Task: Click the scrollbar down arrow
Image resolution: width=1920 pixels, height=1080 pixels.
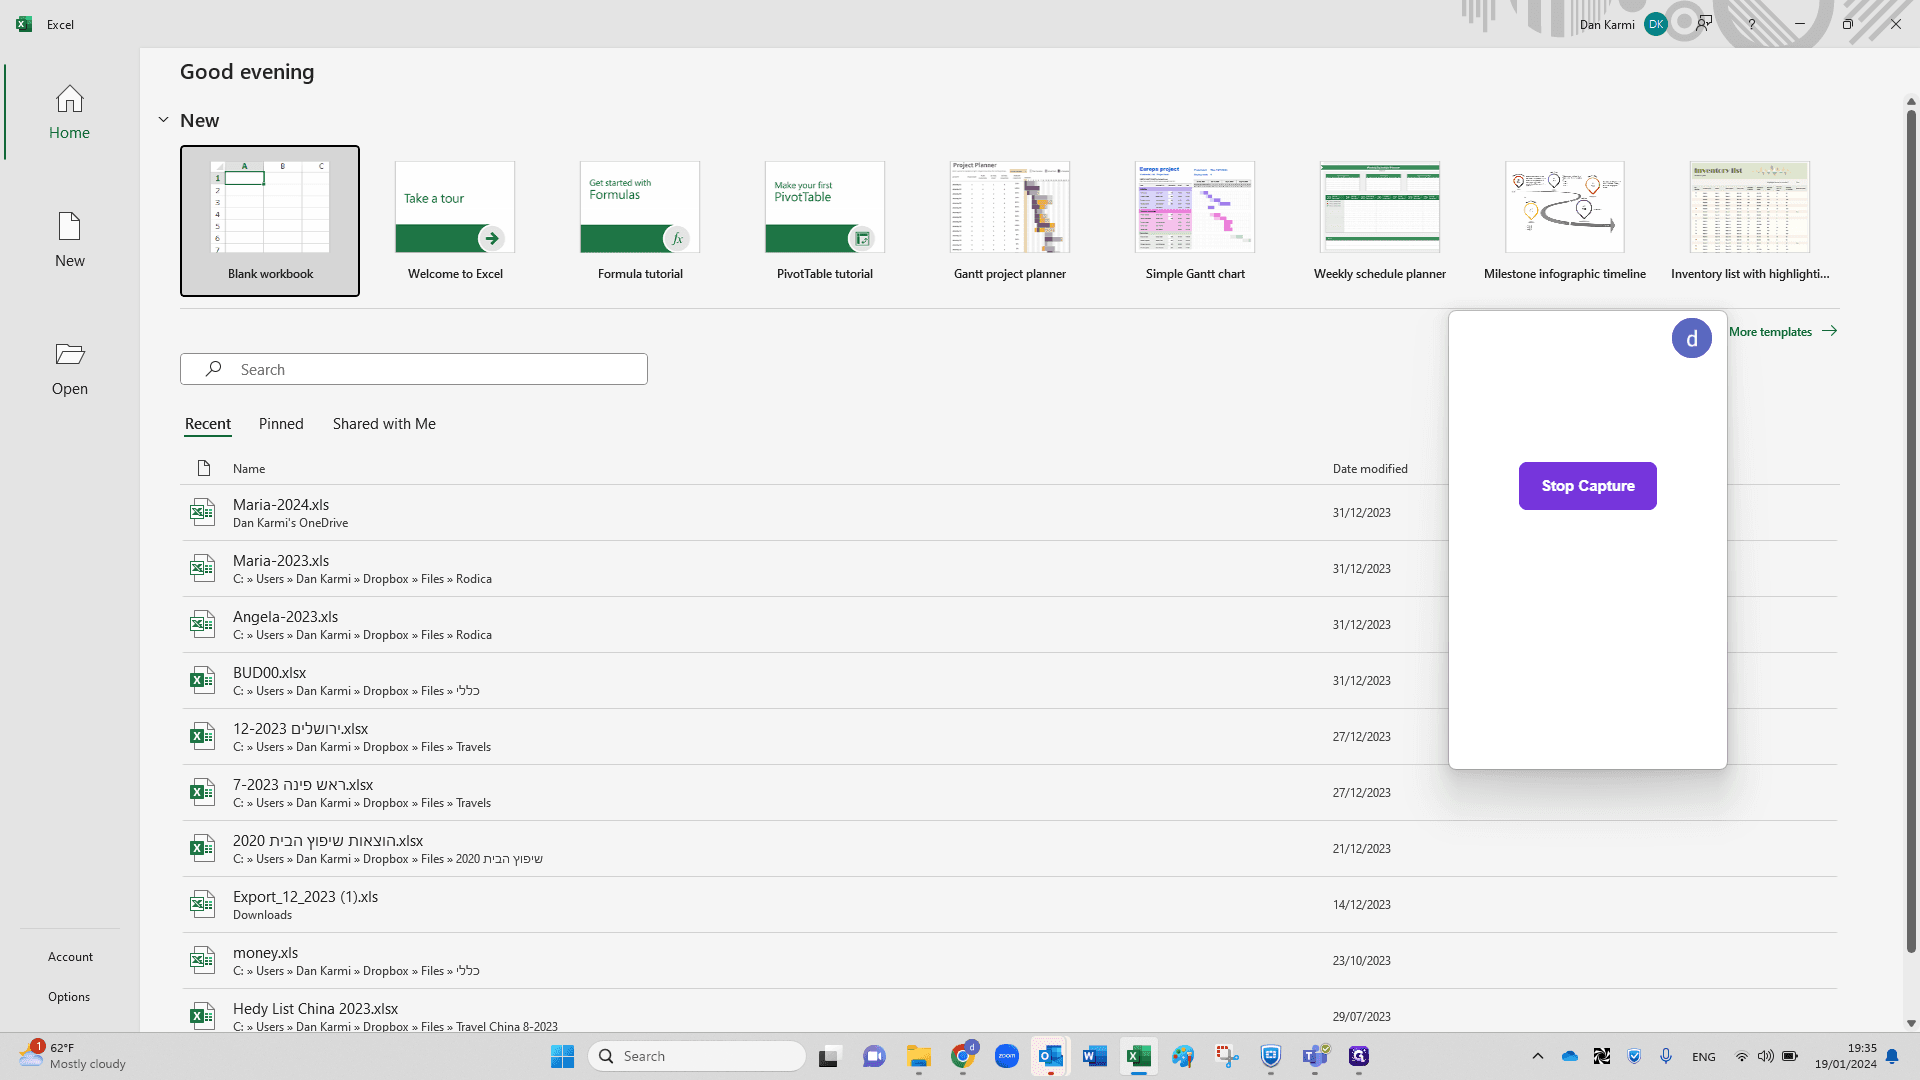Action: click(x=1911, y=1023)
